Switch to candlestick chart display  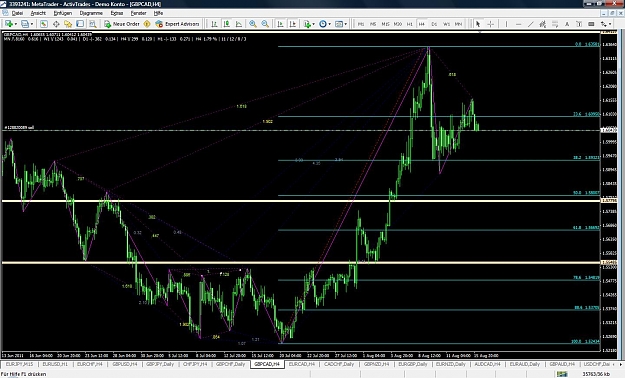(226, 24)
